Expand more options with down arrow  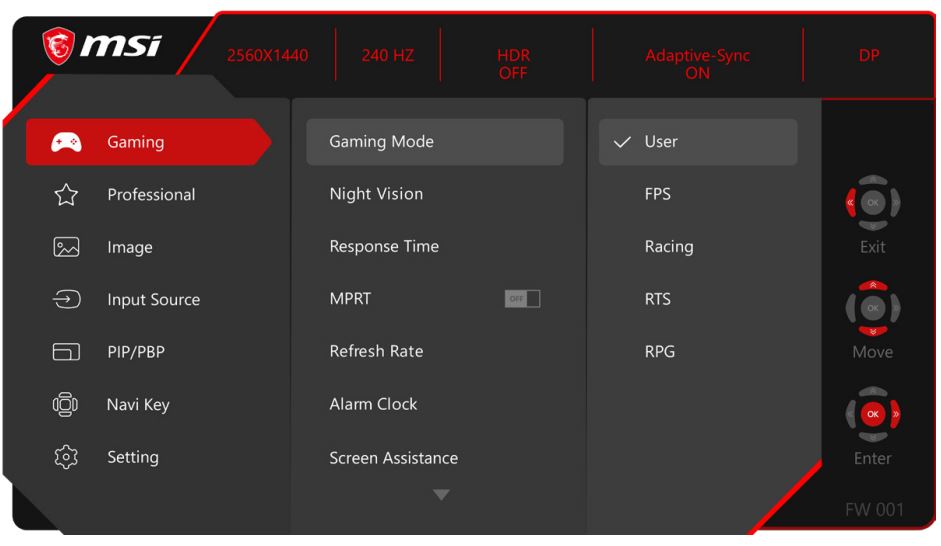(441, 494)
